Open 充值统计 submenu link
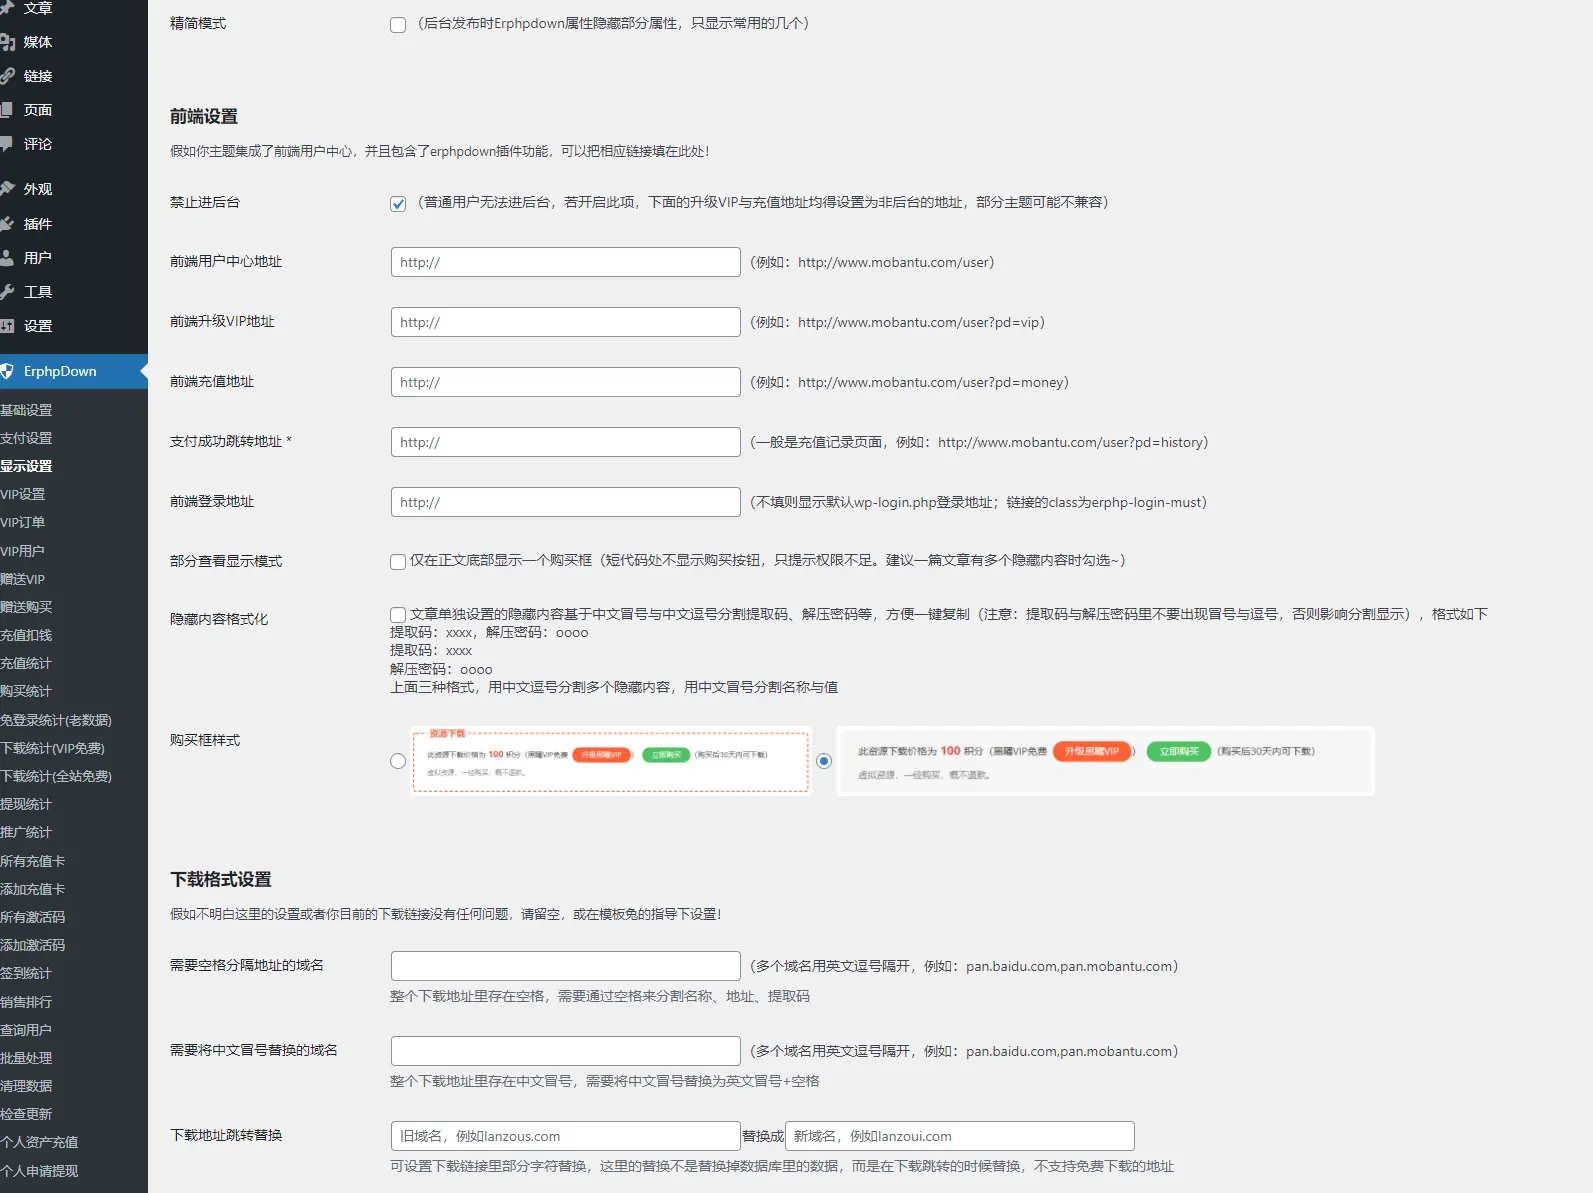The width and height of the screenshot is (1593, 1193). pyautogui.click(x=26, y=663)
